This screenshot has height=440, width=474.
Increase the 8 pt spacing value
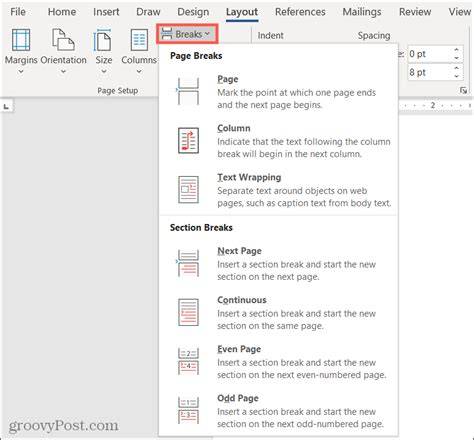pos(457,68)
